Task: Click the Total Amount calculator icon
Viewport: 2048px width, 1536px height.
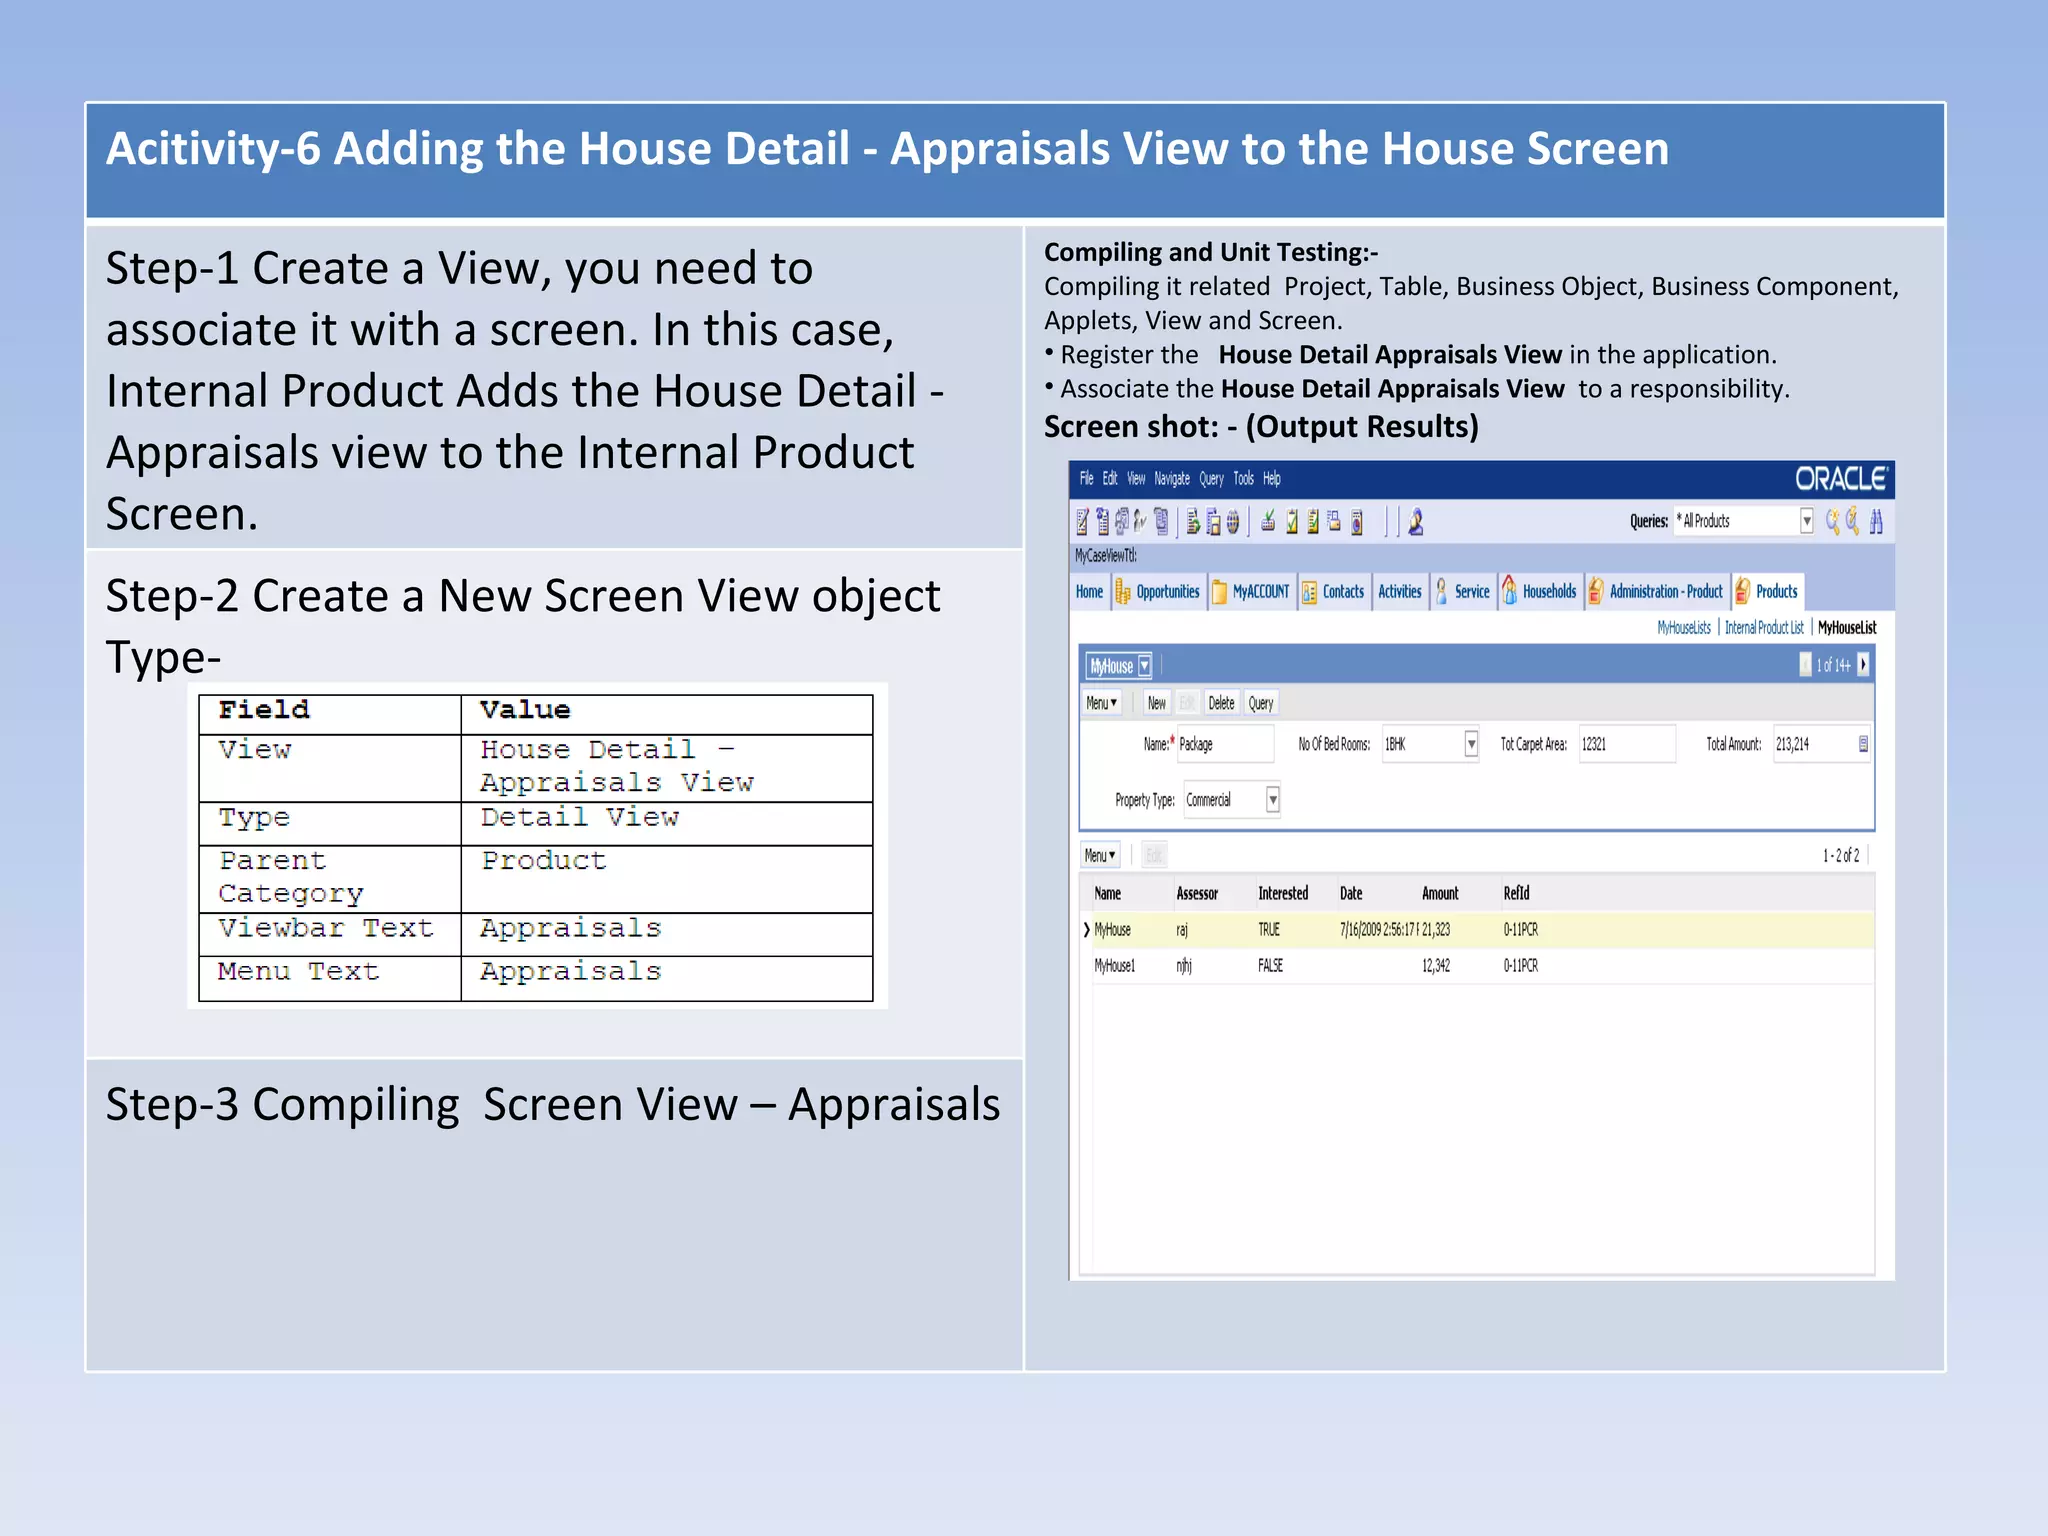Action: (x=1863, y=744)
